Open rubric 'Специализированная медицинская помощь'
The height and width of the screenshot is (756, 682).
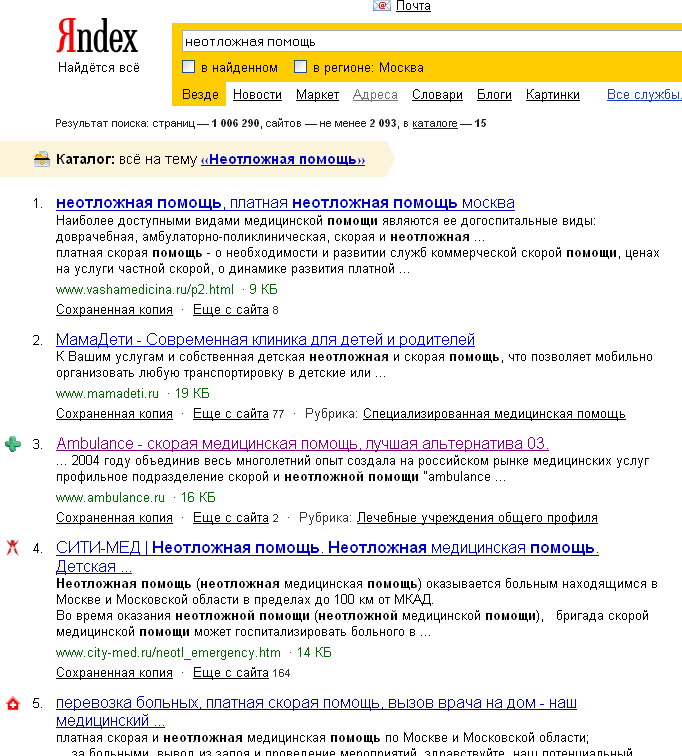[x=494, y=414]
